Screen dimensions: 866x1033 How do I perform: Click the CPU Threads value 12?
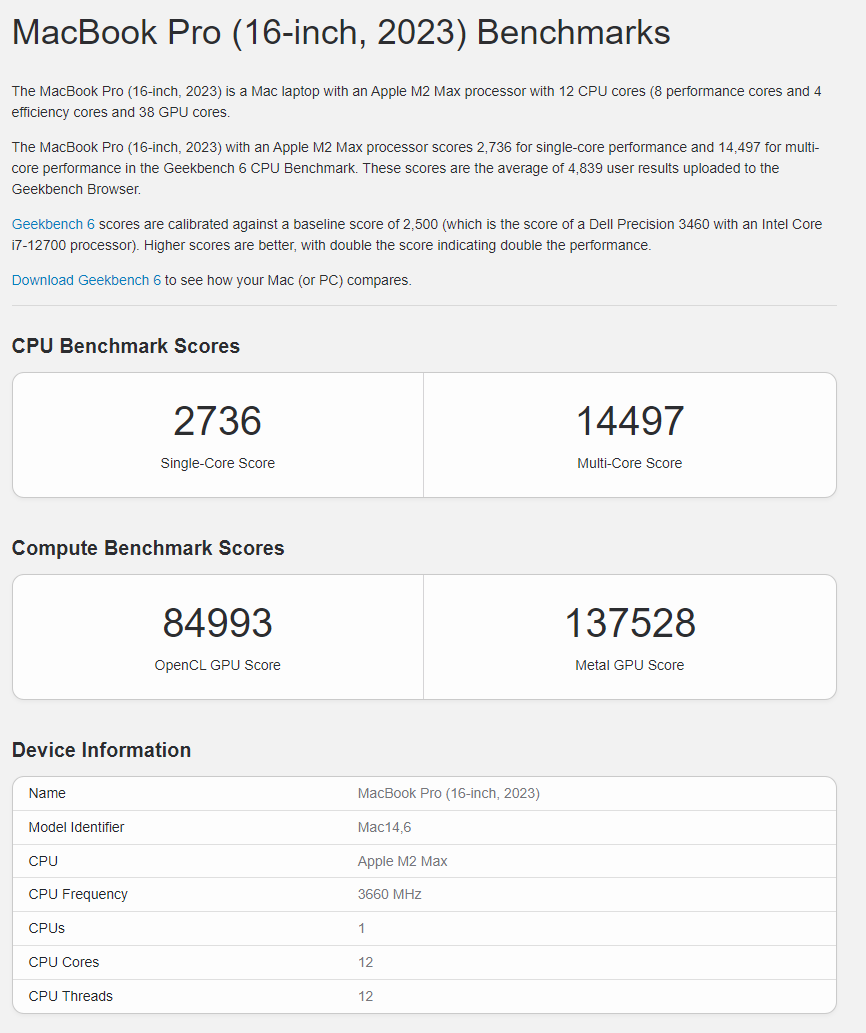tap(365, 996)
